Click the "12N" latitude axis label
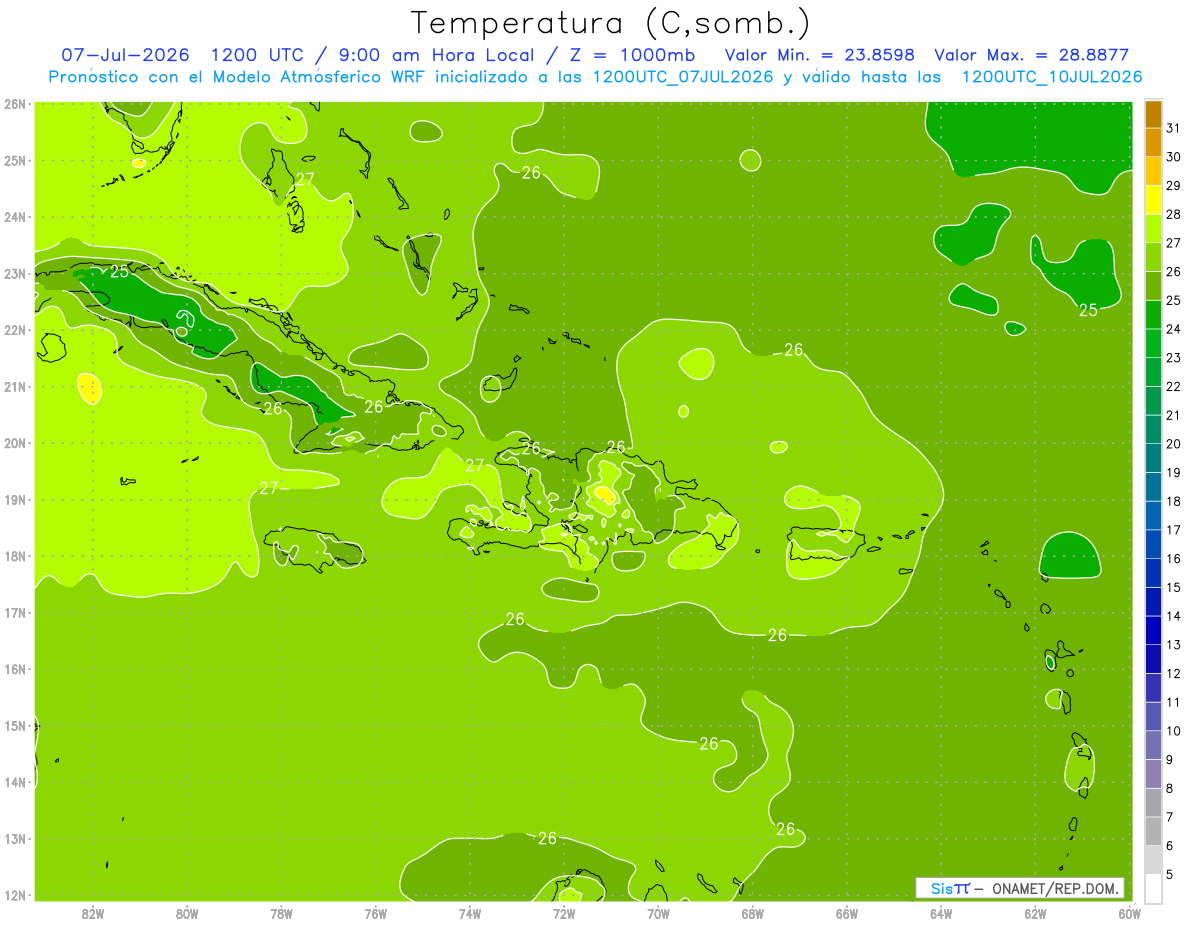Viewport: 1200px width, 927px height. tap(14, 895)
